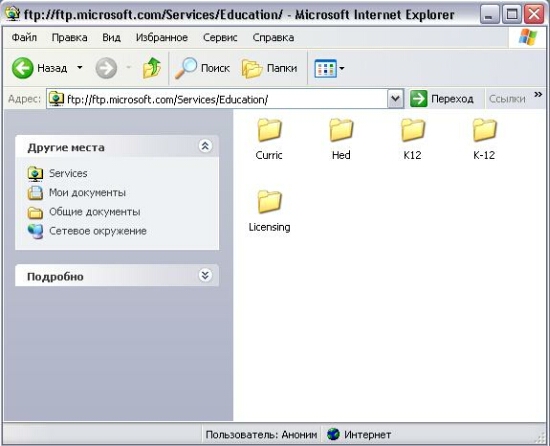Open the Сетевое окружение link

pos(98,231)
